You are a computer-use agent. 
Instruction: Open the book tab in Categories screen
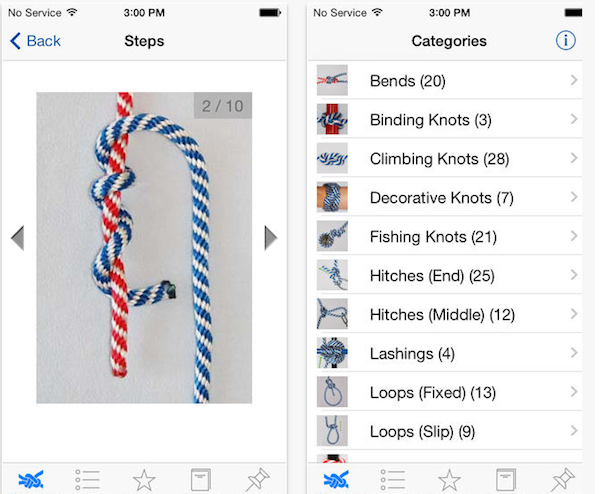(x=506, y=479)
